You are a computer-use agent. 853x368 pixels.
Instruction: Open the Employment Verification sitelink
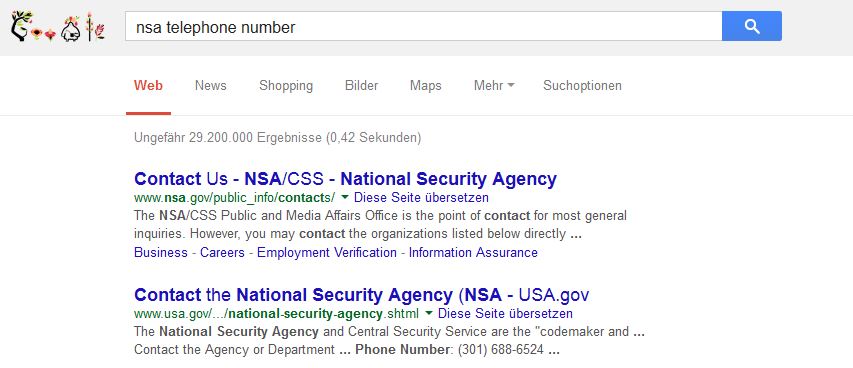(x=326, y=253)
